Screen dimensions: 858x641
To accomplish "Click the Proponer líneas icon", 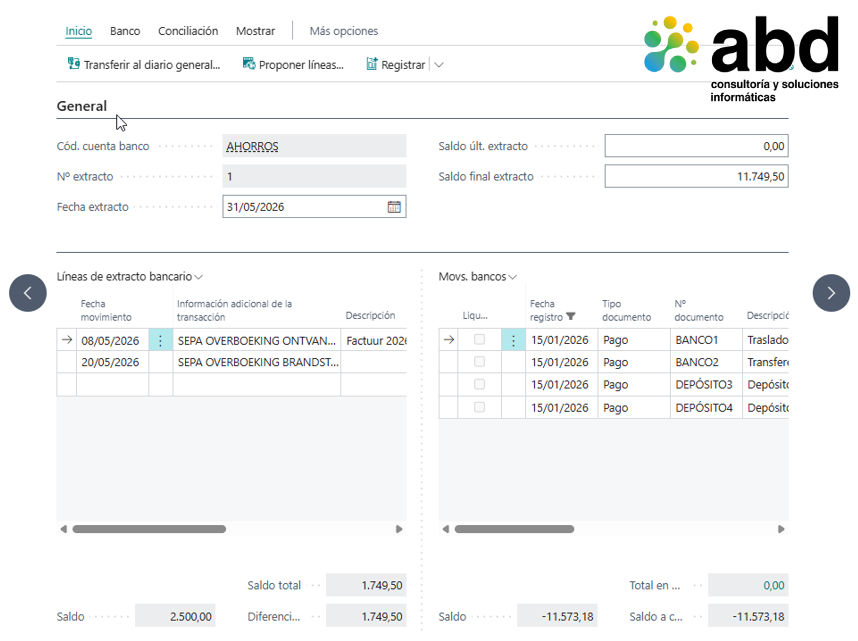I will click(248, 64).
